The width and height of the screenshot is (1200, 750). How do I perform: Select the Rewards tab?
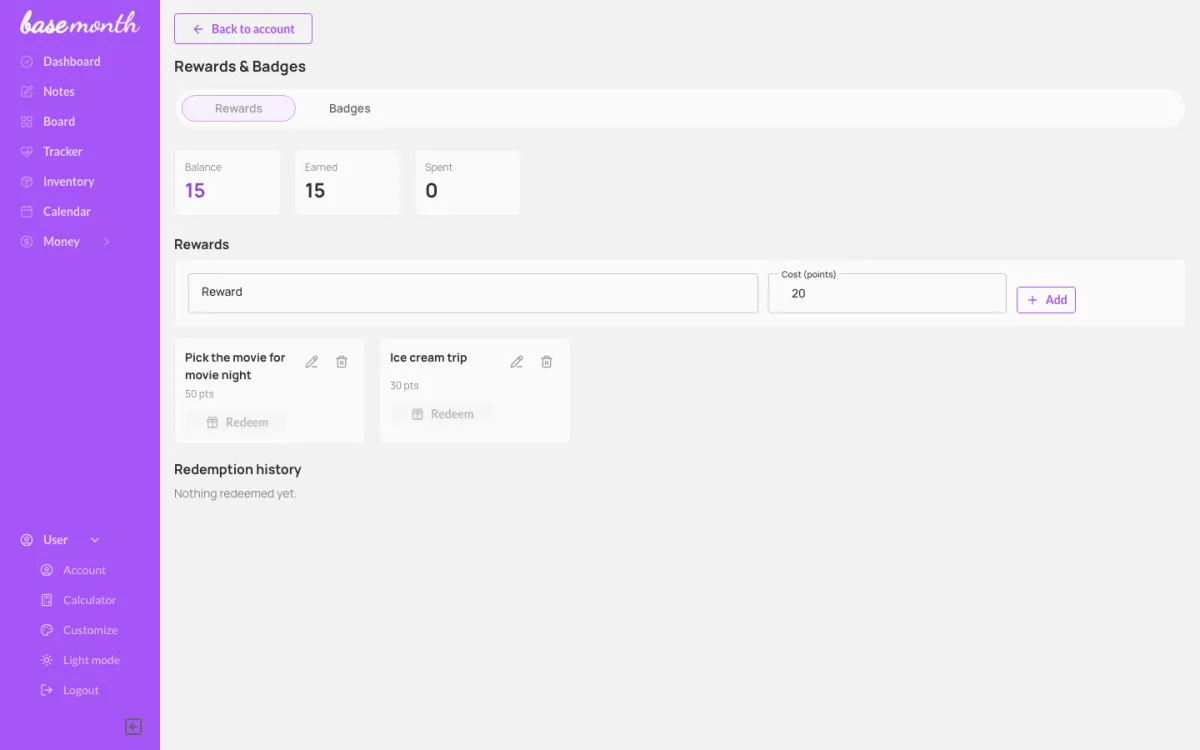point(239,108)
